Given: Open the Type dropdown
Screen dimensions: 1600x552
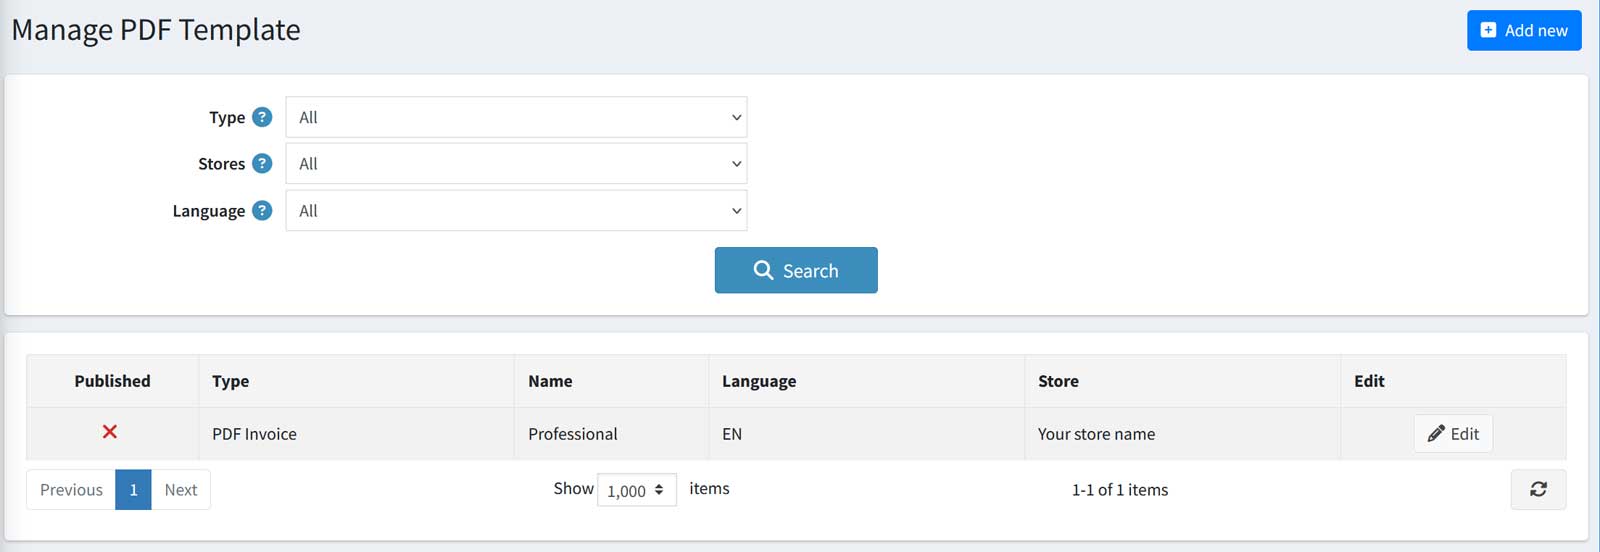Looking at the screenshot, I should click(516, 117).
